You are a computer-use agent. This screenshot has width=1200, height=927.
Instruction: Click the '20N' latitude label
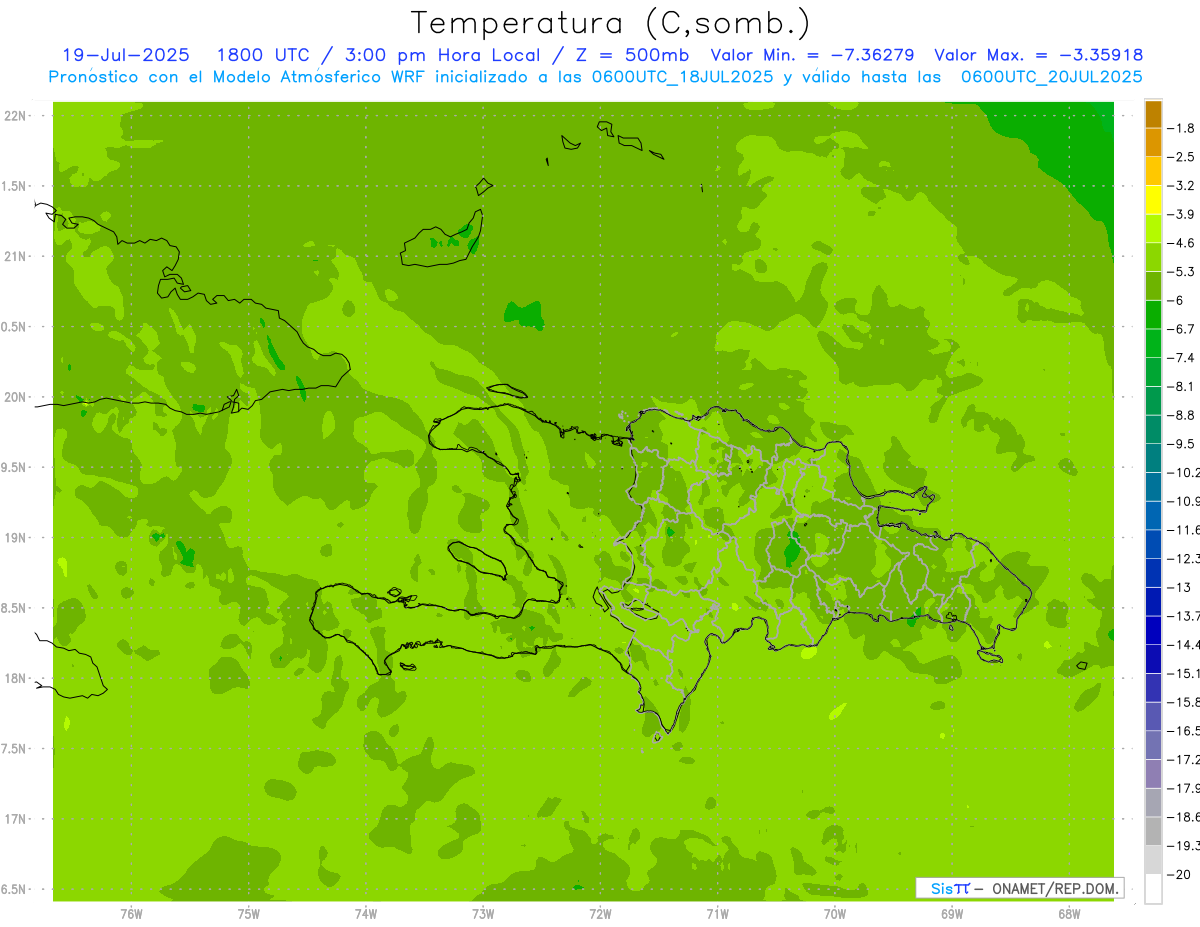pos(15,397)
